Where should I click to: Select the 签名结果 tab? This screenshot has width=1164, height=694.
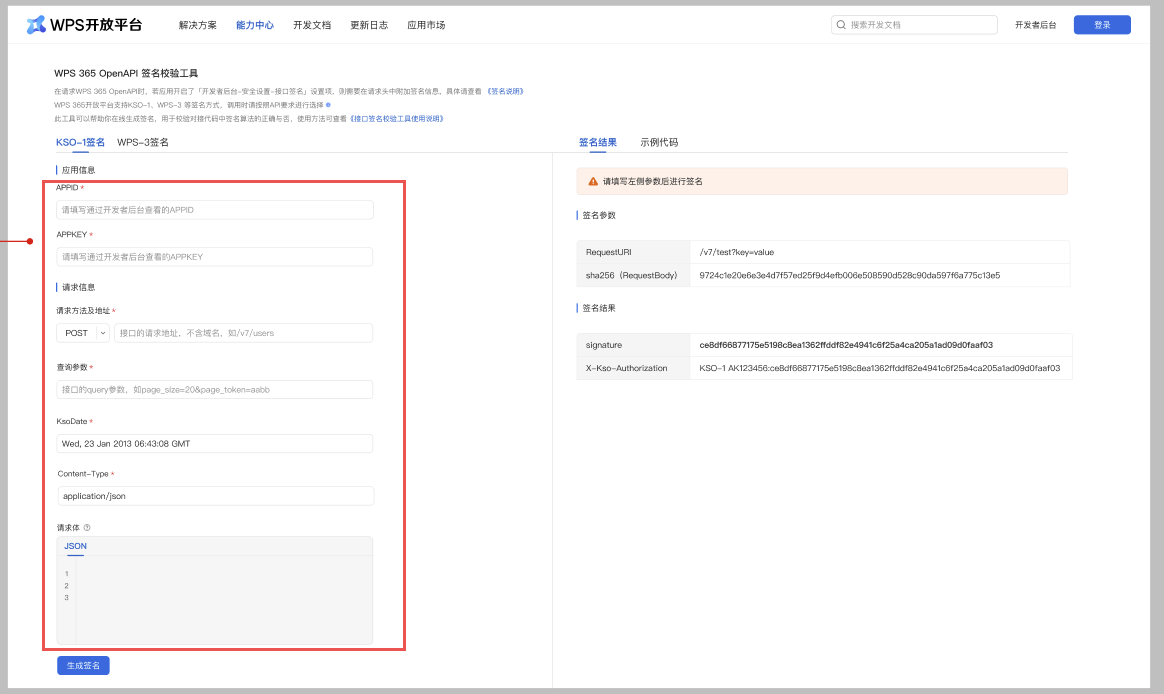[x=598, y=143]
